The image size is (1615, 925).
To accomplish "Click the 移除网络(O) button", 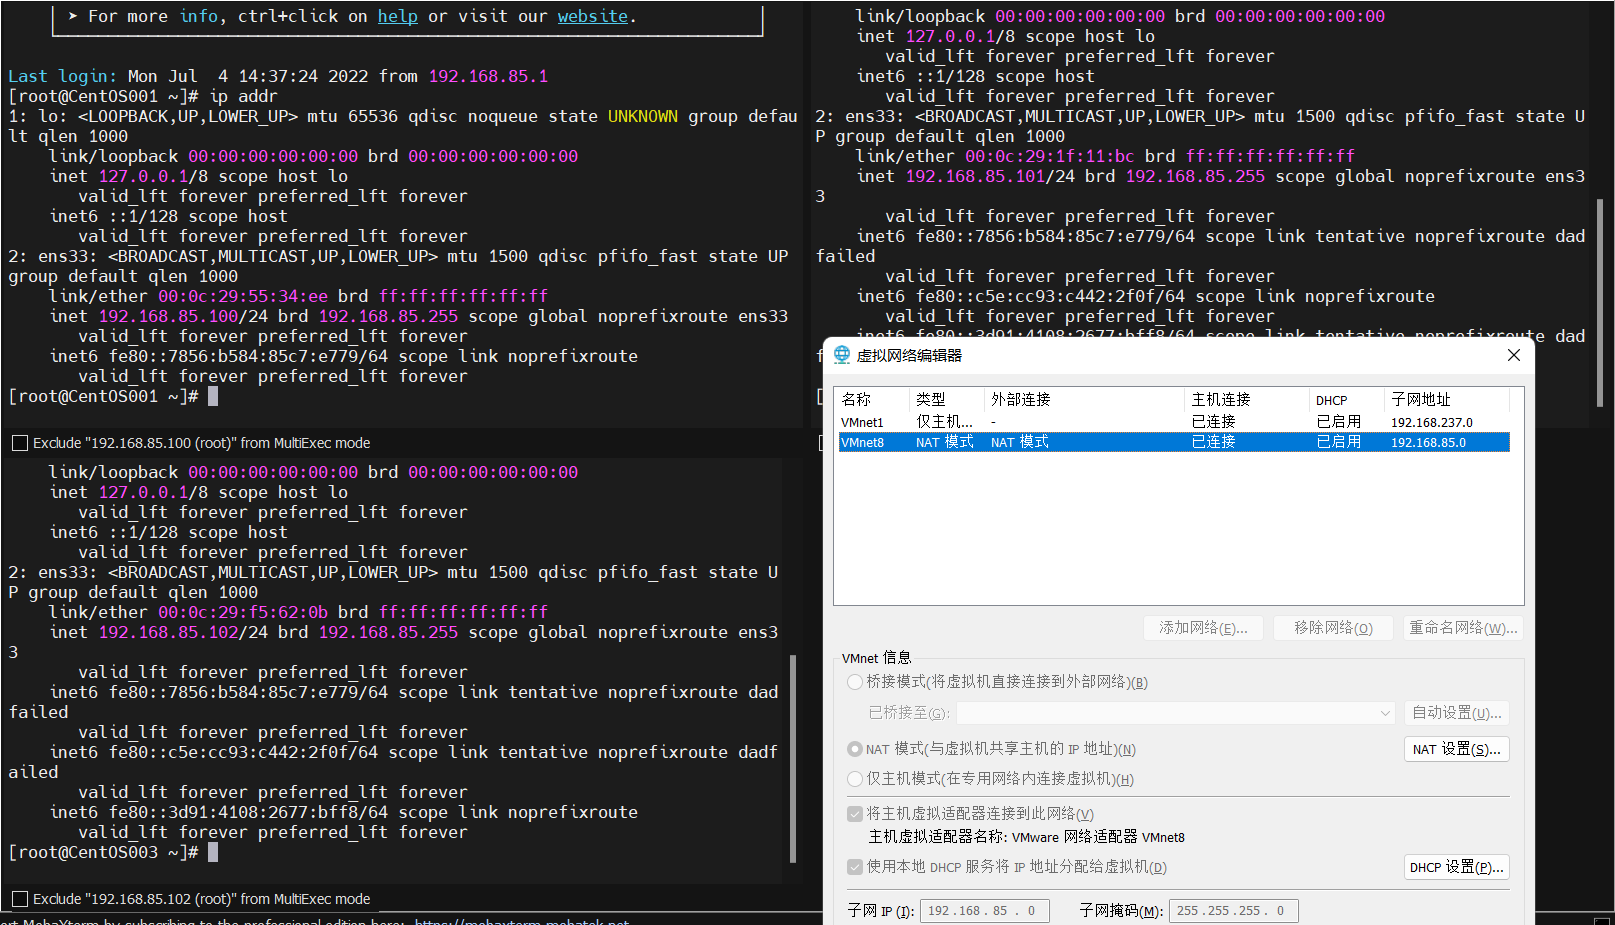I will 1333,628.
